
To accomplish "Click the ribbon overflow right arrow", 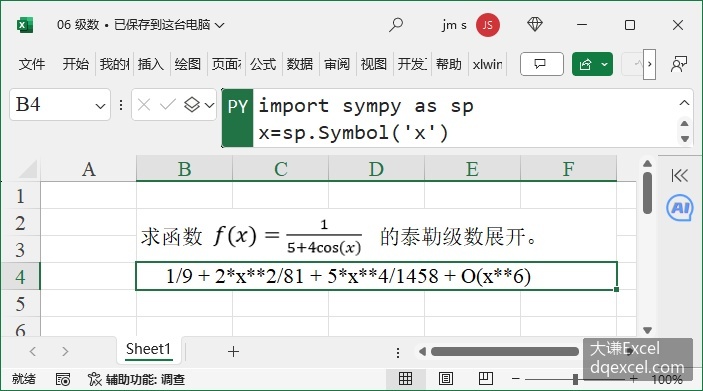I will click(650, 65).
